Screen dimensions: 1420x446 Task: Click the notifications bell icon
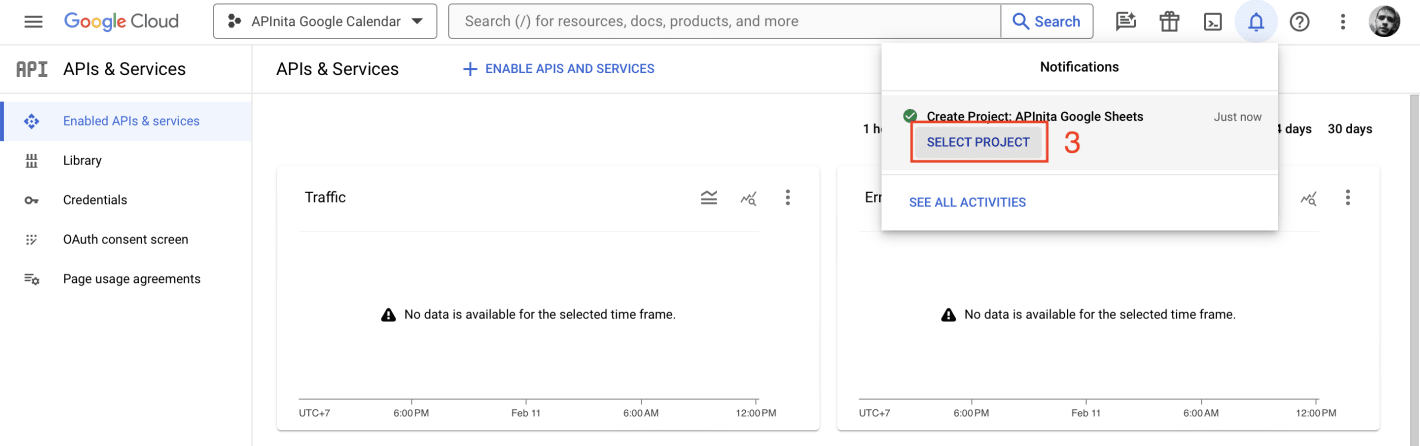[x=1256, y=21]
